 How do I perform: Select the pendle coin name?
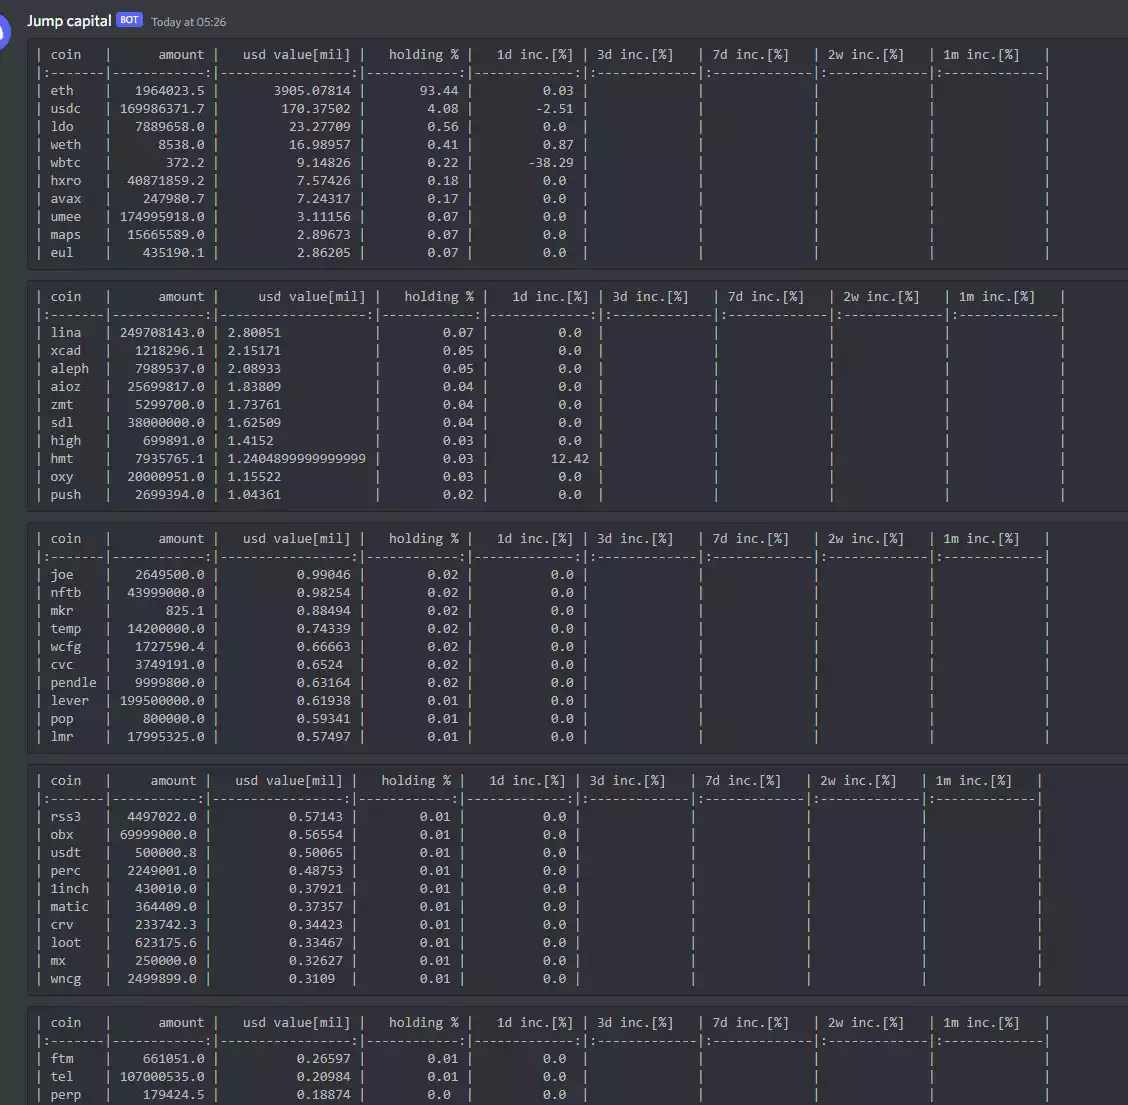pyautogui.click(x=73, y=683)
